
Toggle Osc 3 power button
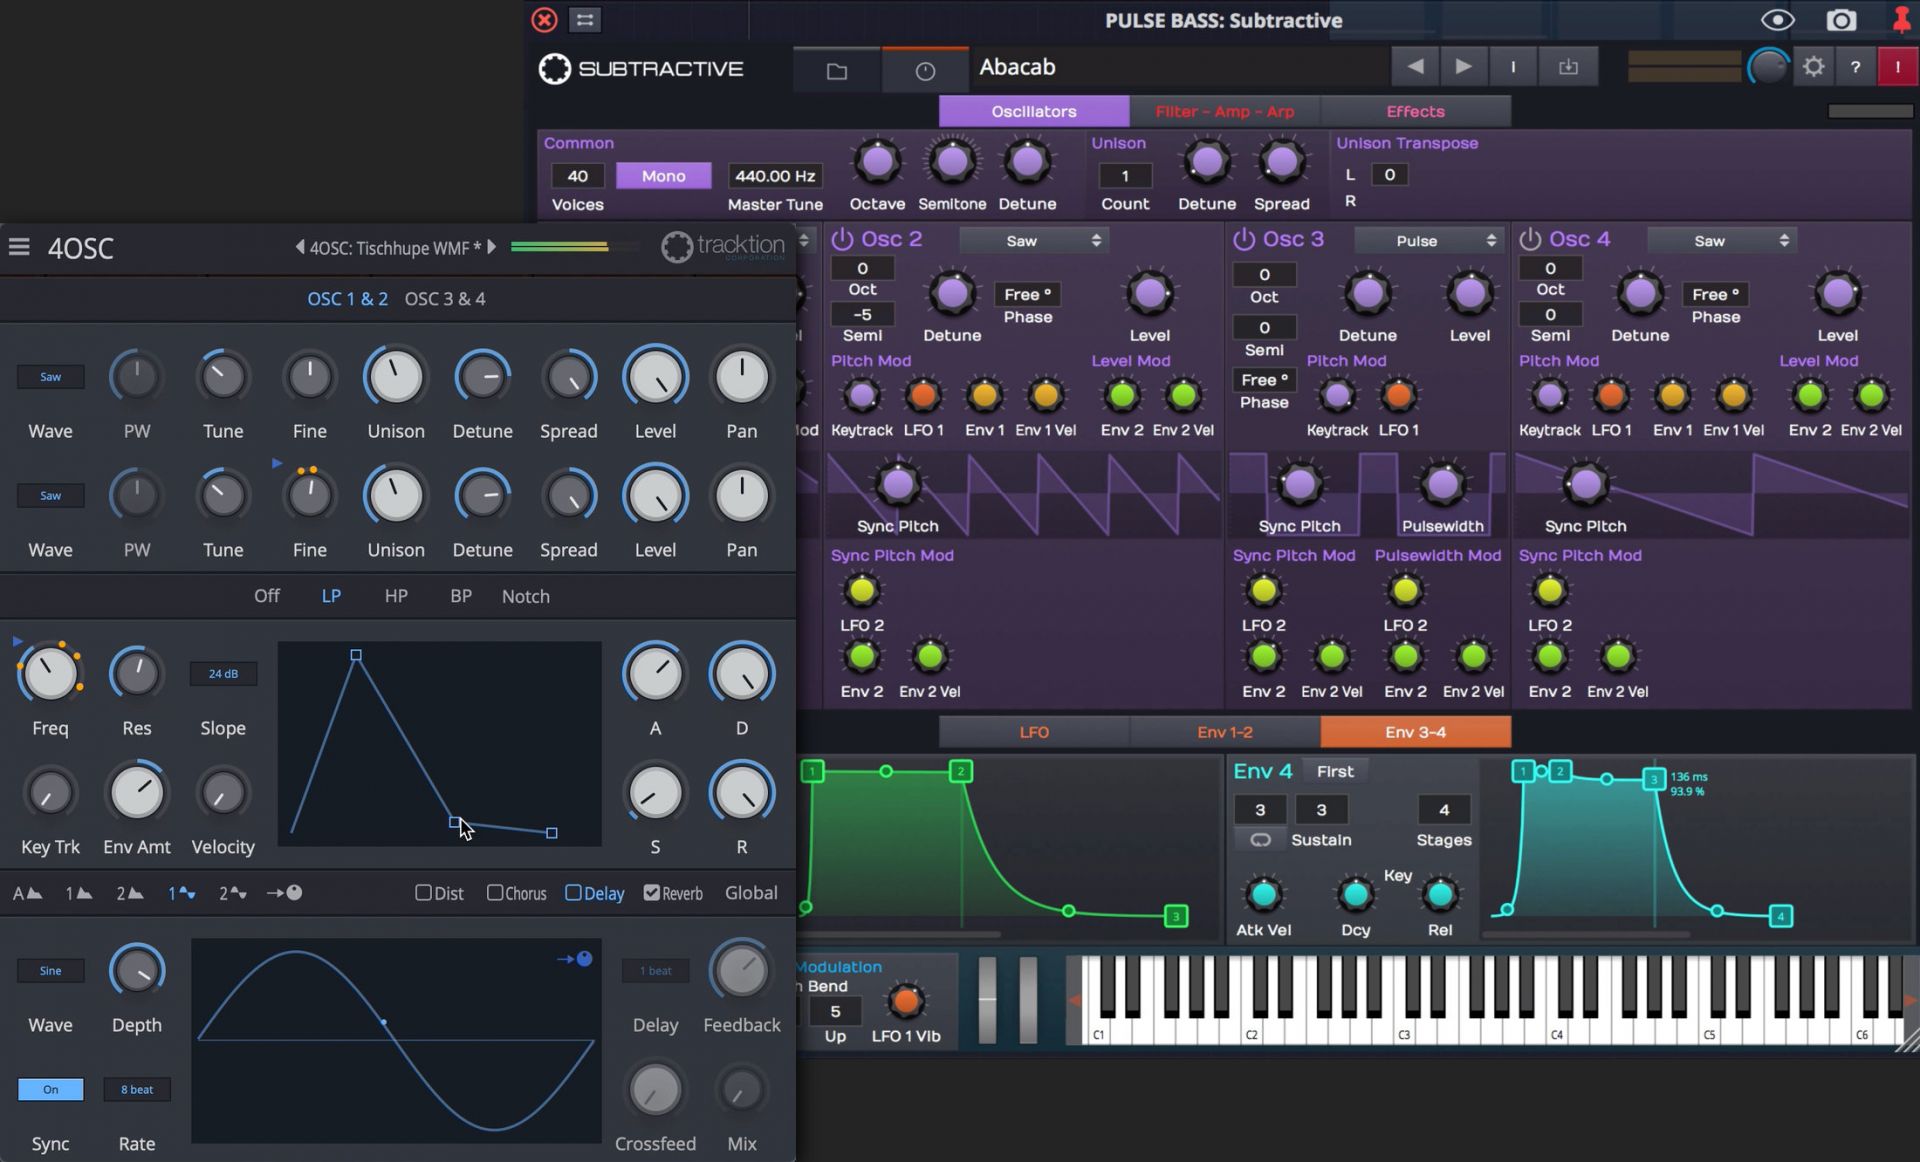1243,239
